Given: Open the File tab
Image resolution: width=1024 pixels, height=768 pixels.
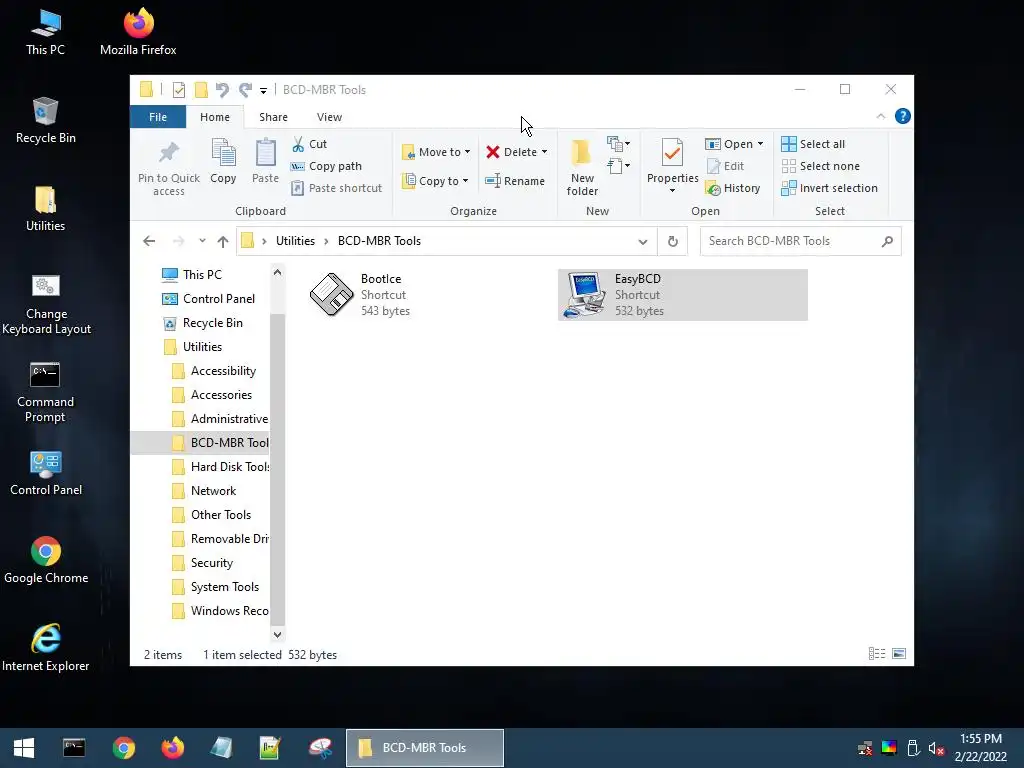Looking at the screenshot, I should pos(158,117).
